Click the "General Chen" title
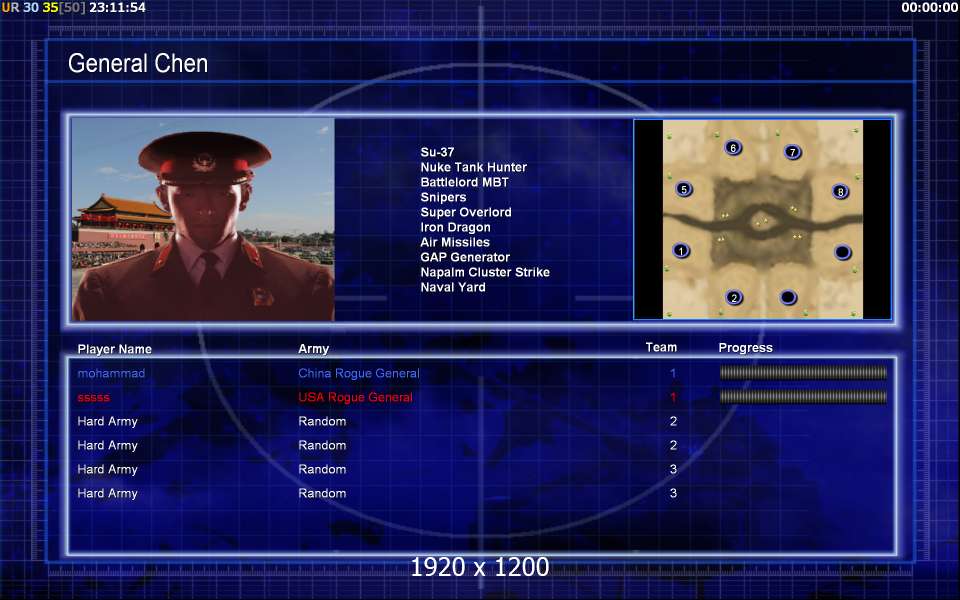The height and width of the screenshot is (600, 960). (x=138, y=63)
